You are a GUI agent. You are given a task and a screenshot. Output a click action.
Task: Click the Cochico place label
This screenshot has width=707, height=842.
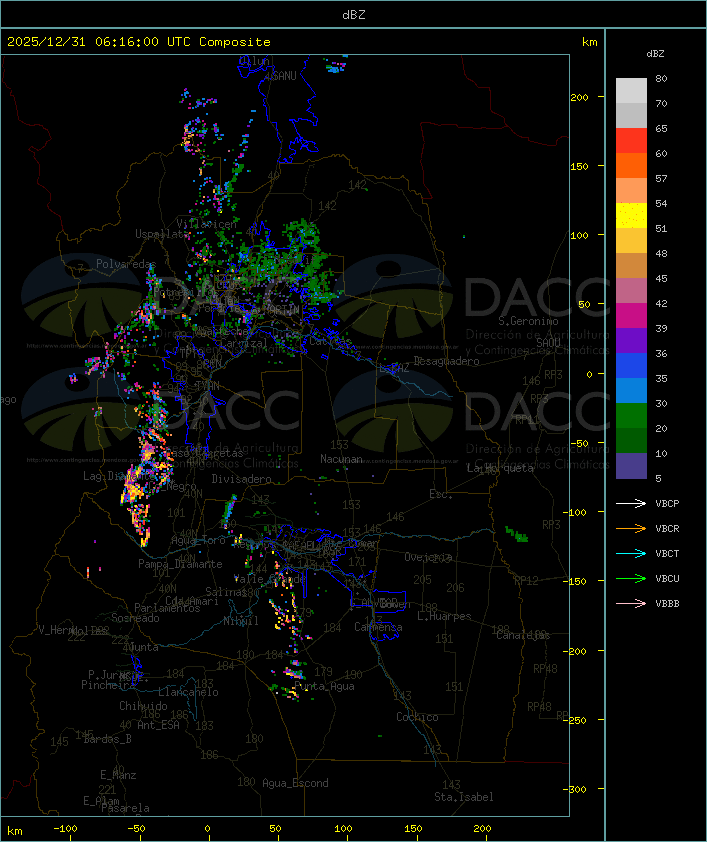417,717
